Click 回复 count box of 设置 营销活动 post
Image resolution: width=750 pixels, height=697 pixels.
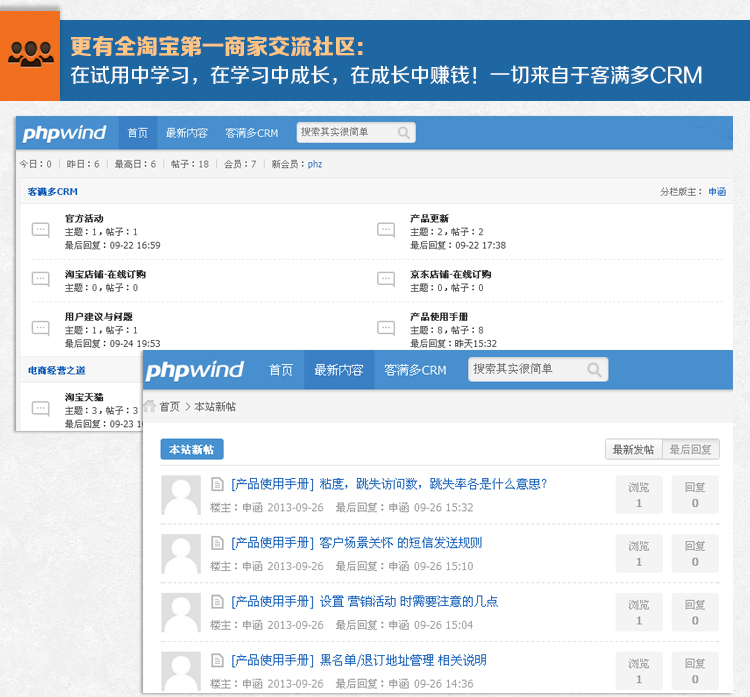pyautogui.click(x=695, y=612)
